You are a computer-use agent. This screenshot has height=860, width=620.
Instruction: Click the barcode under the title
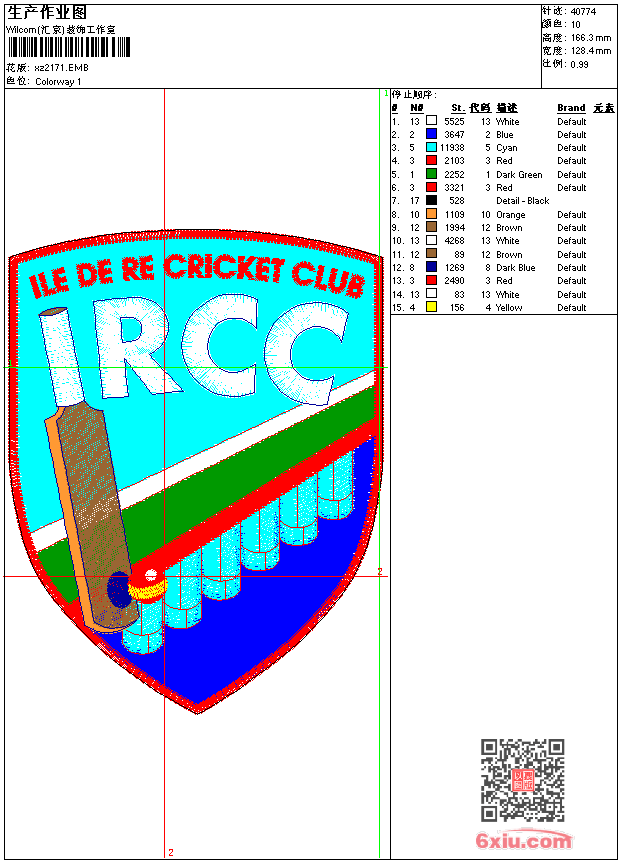(x=69, y=47)
